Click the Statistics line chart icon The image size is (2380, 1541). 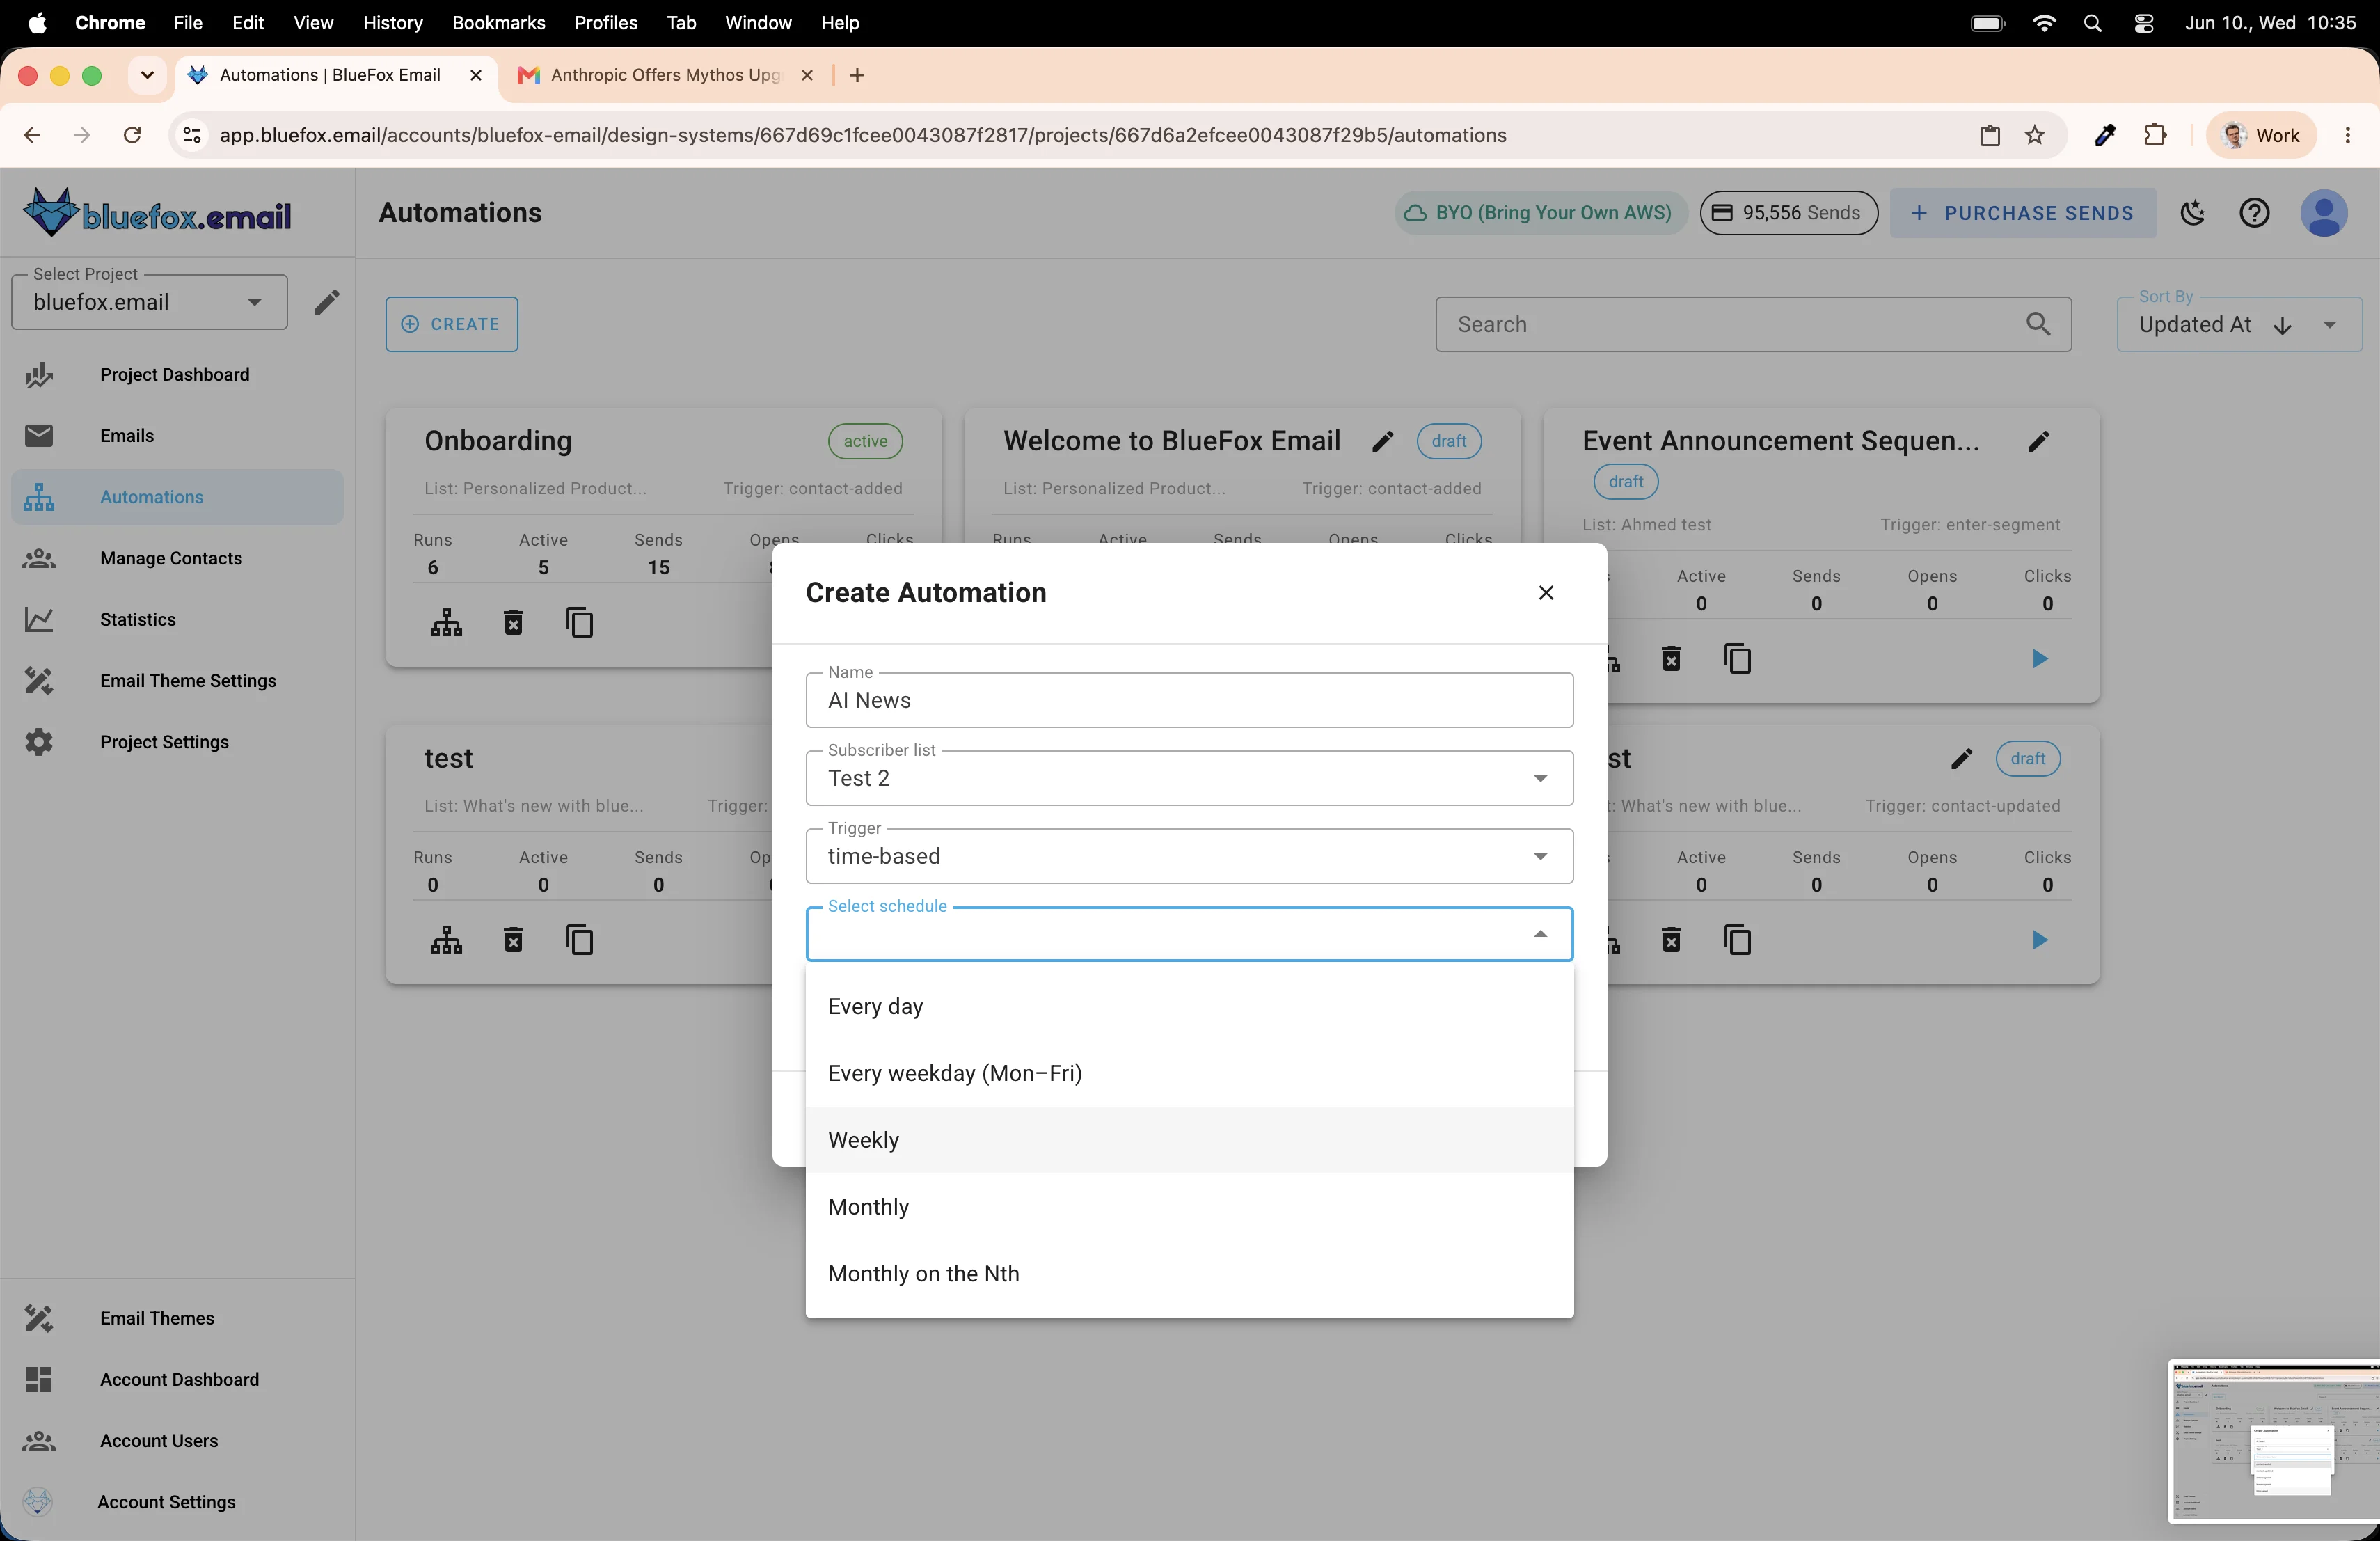pyautogui.click(x=39, y=619)
